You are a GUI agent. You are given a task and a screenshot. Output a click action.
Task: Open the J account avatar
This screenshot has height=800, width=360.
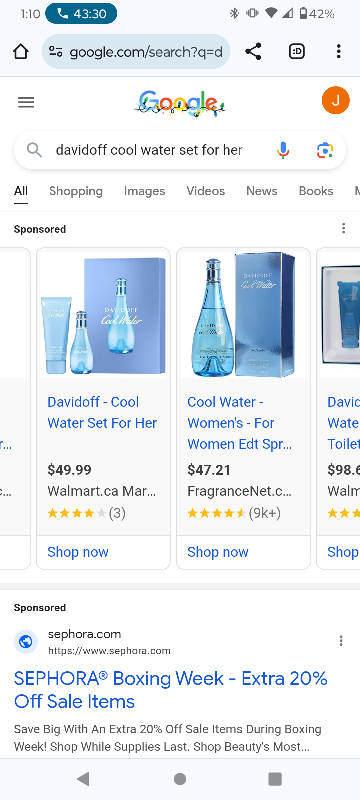coord(336,101)
